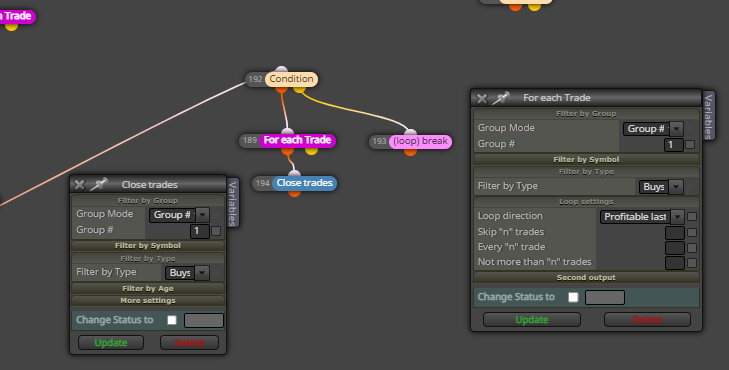Pin the For each Trade panel

501,98
